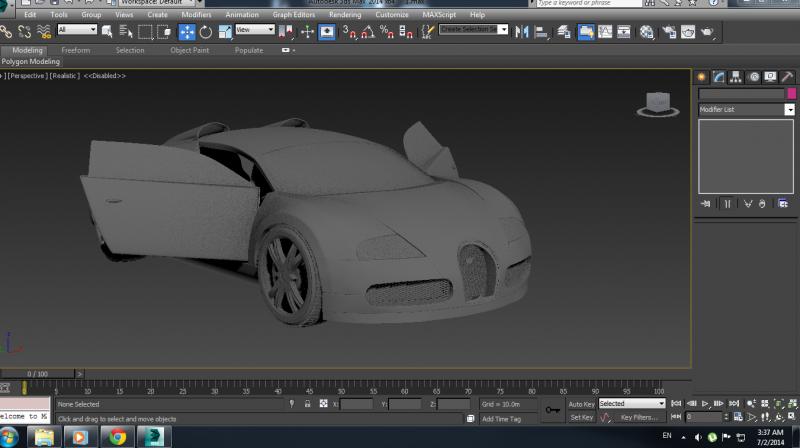Open the Select by Name dialog
Image resolution: width=800 pixels, height=448 pixels.
[126, 32]
